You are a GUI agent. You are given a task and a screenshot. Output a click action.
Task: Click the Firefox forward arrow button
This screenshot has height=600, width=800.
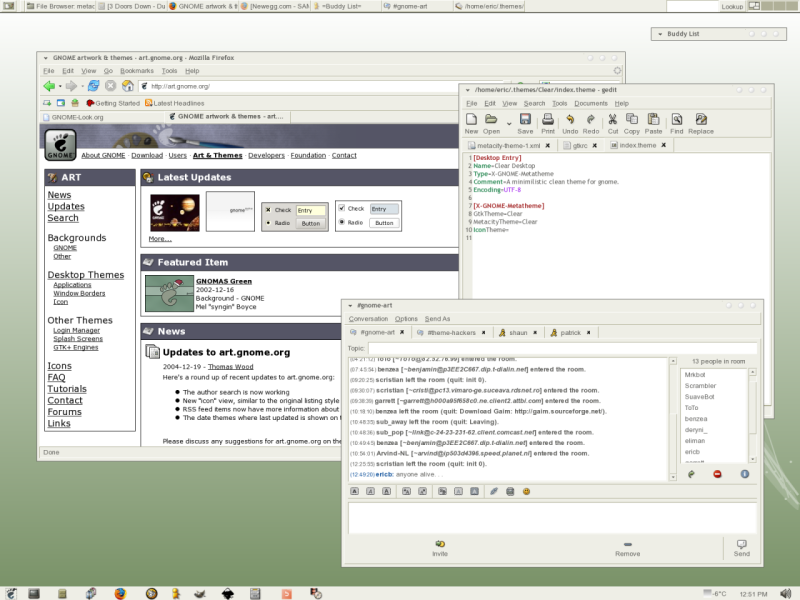[x=71, y=86]
